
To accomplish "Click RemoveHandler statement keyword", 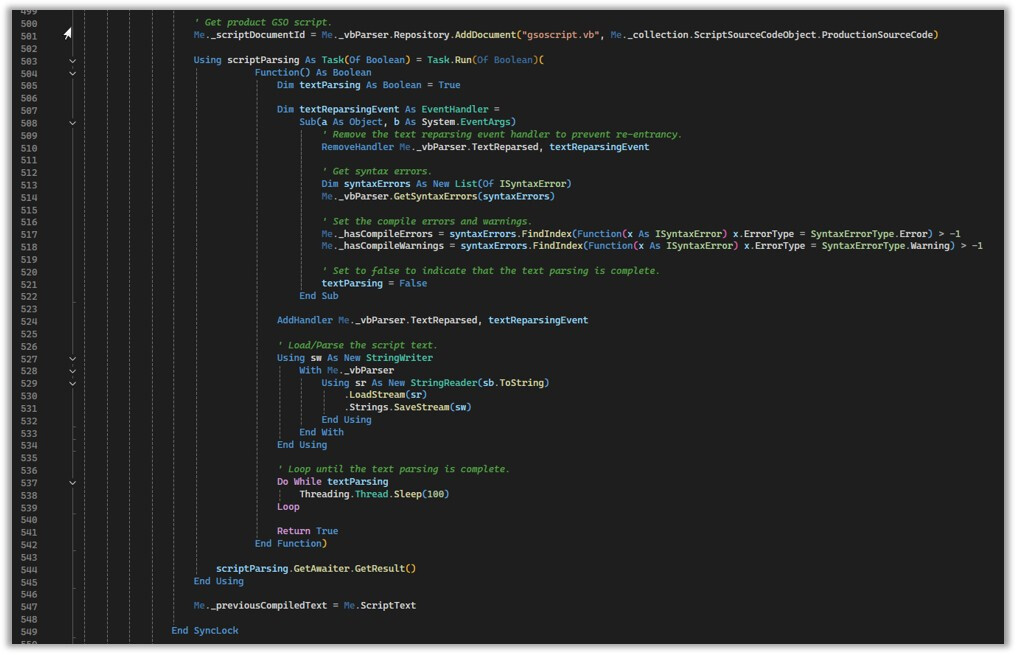I will [357, 147].
